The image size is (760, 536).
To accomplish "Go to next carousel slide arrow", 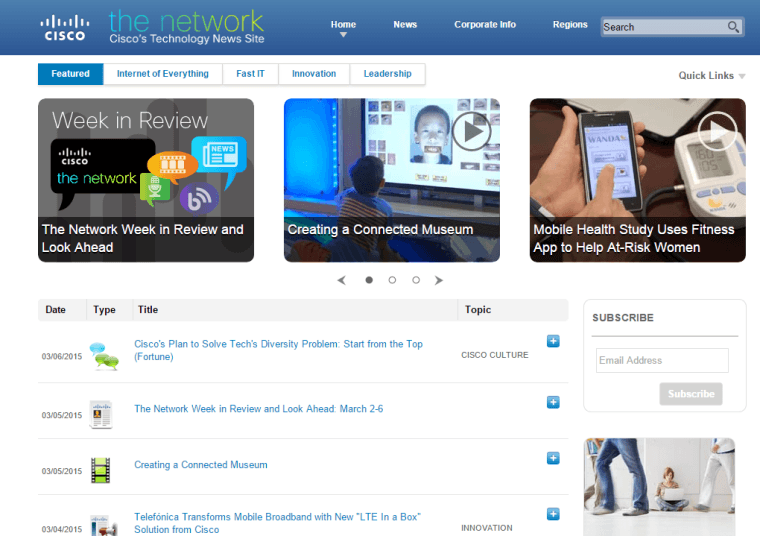I will point(439,280).
